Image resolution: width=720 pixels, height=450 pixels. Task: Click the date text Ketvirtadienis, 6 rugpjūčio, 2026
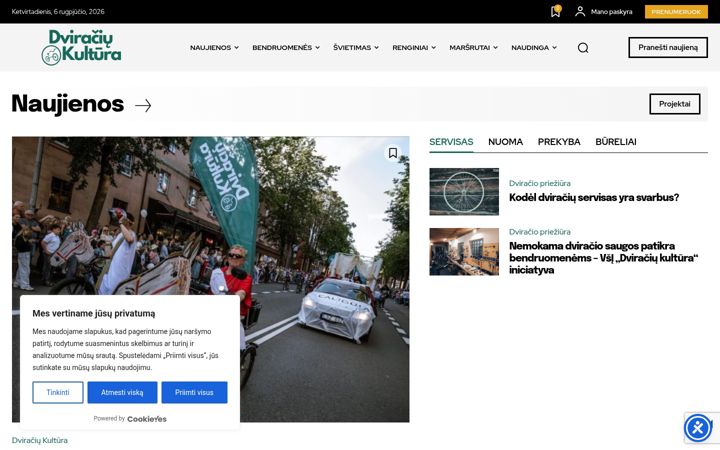click(58, 11)
